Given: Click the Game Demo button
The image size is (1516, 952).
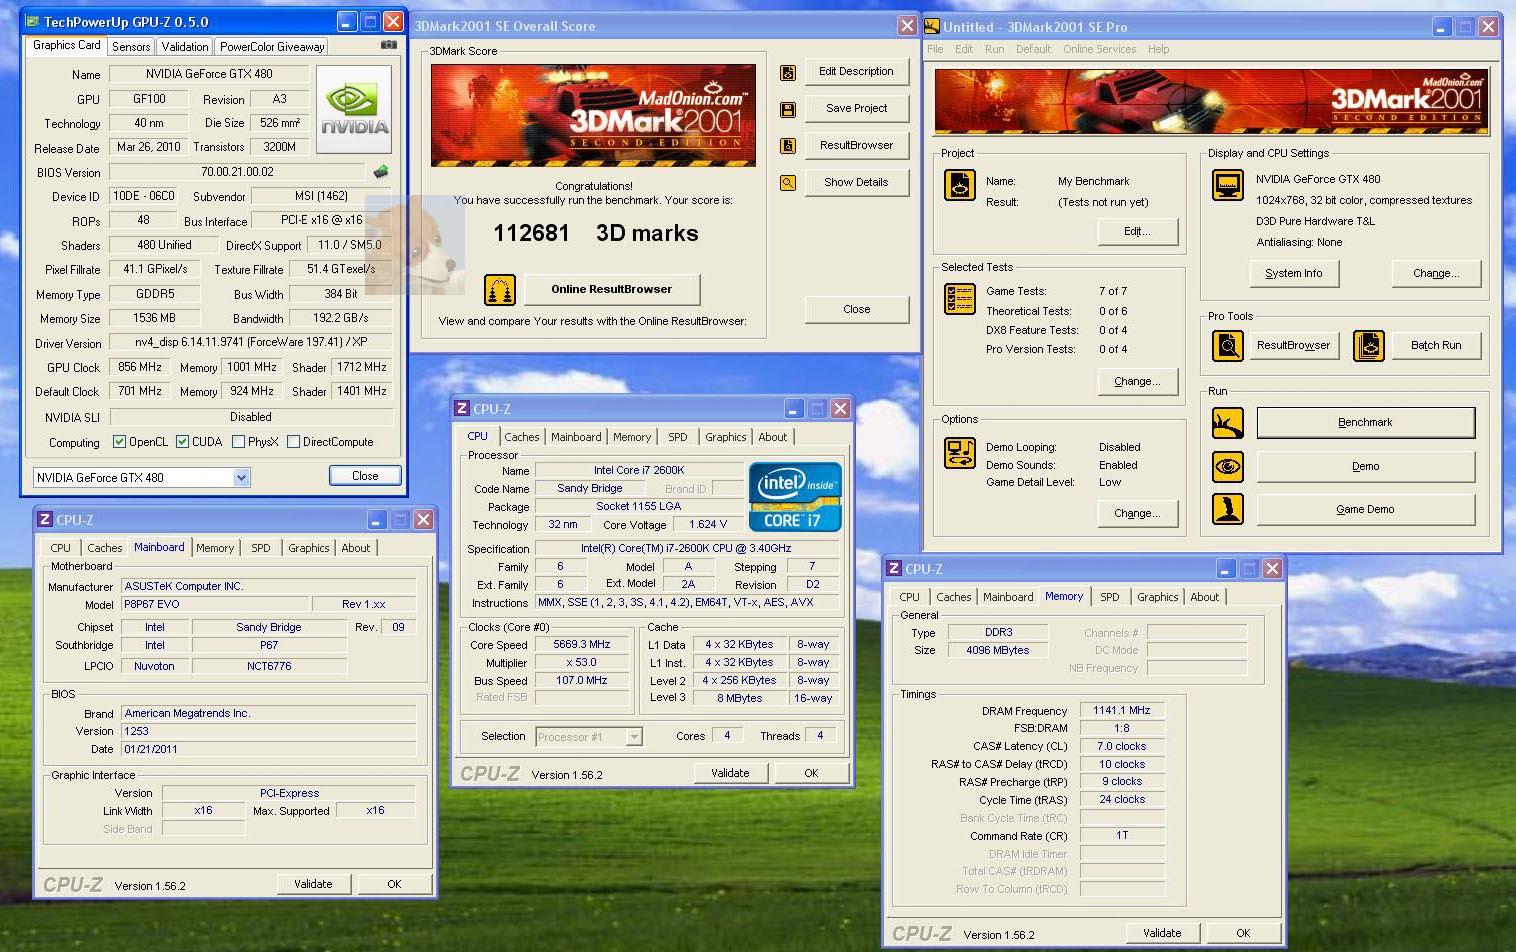Looking at the screenshot, I should pos(1365,509).
